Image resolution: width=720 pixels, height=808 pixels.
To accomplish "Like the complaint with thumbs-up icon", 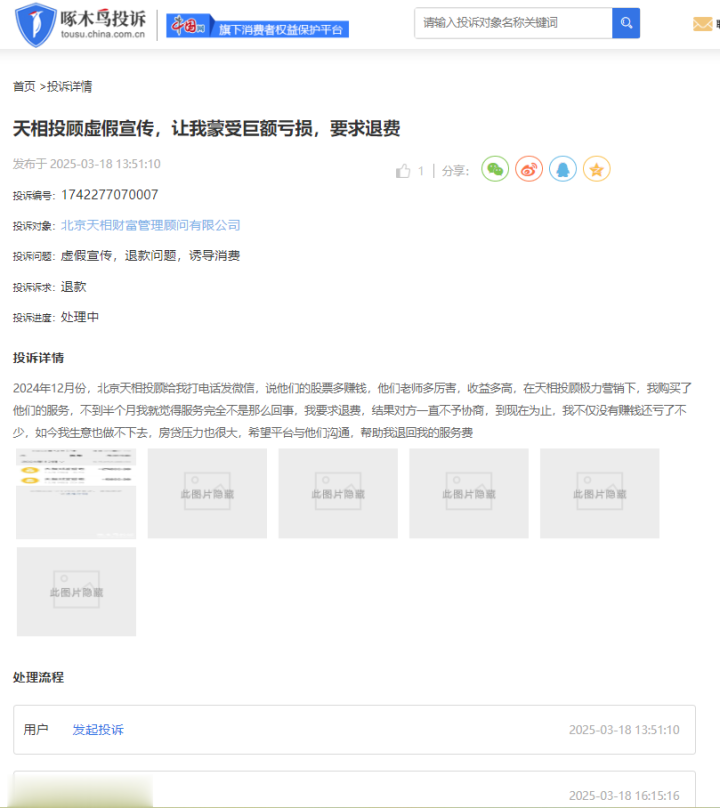I will pos(403,171).
